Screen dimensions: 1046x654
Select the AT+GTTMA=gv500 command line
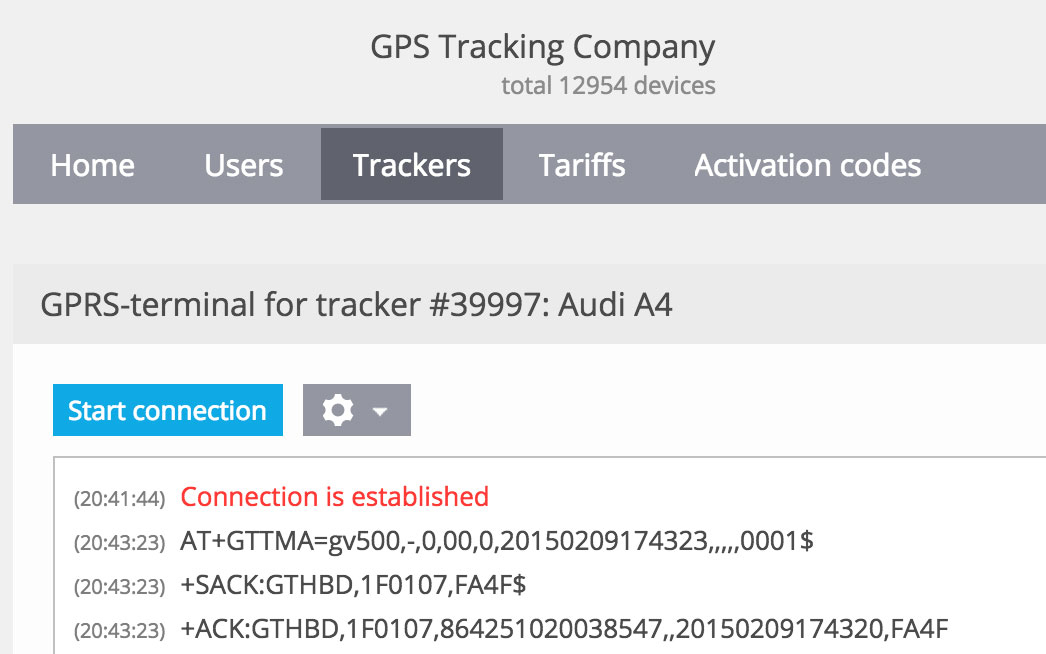[x=497, y=541]
